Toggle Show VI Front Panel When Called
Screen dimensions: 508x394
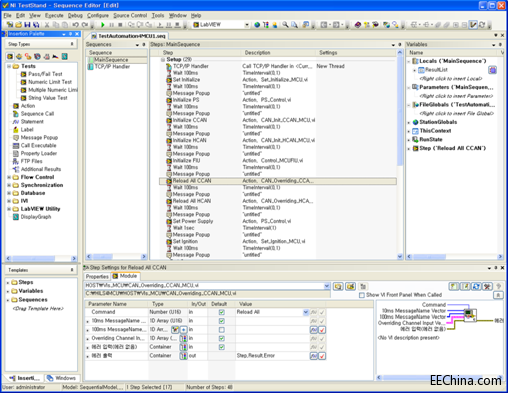pos(362,295)
